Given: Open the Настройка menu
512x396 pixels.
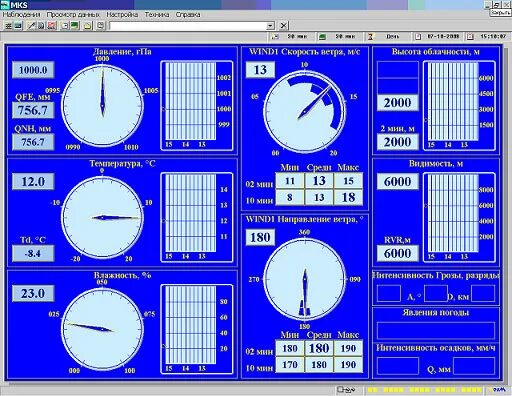Looking at the screenshot, I should pos(122,15).
